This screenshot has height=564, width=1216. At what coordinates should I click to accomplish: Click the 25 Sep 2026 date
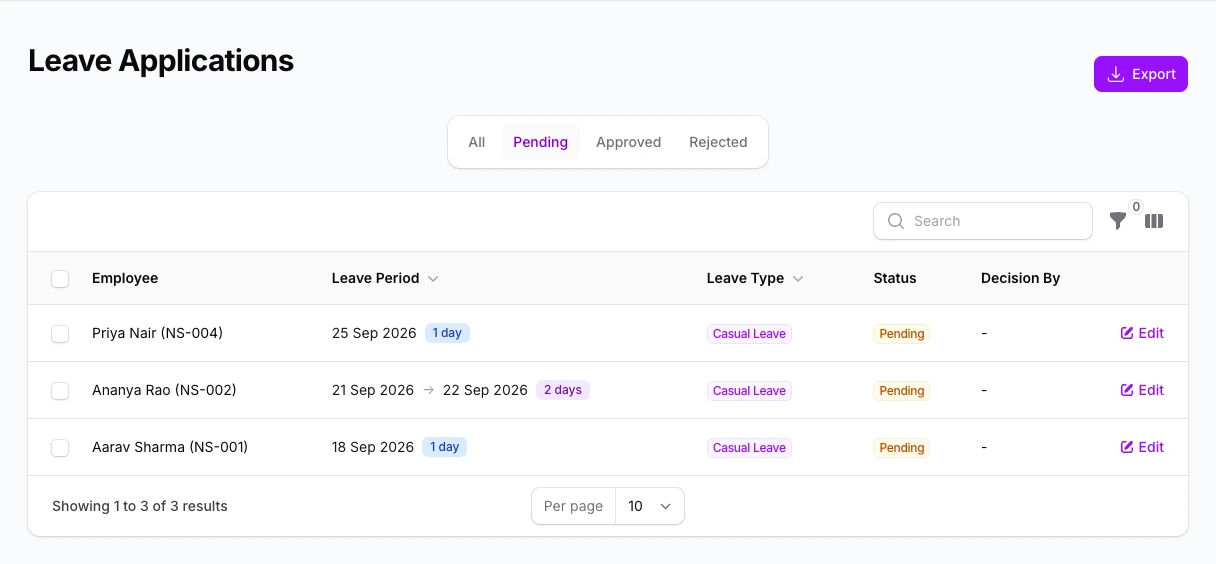tap(374, 333)
